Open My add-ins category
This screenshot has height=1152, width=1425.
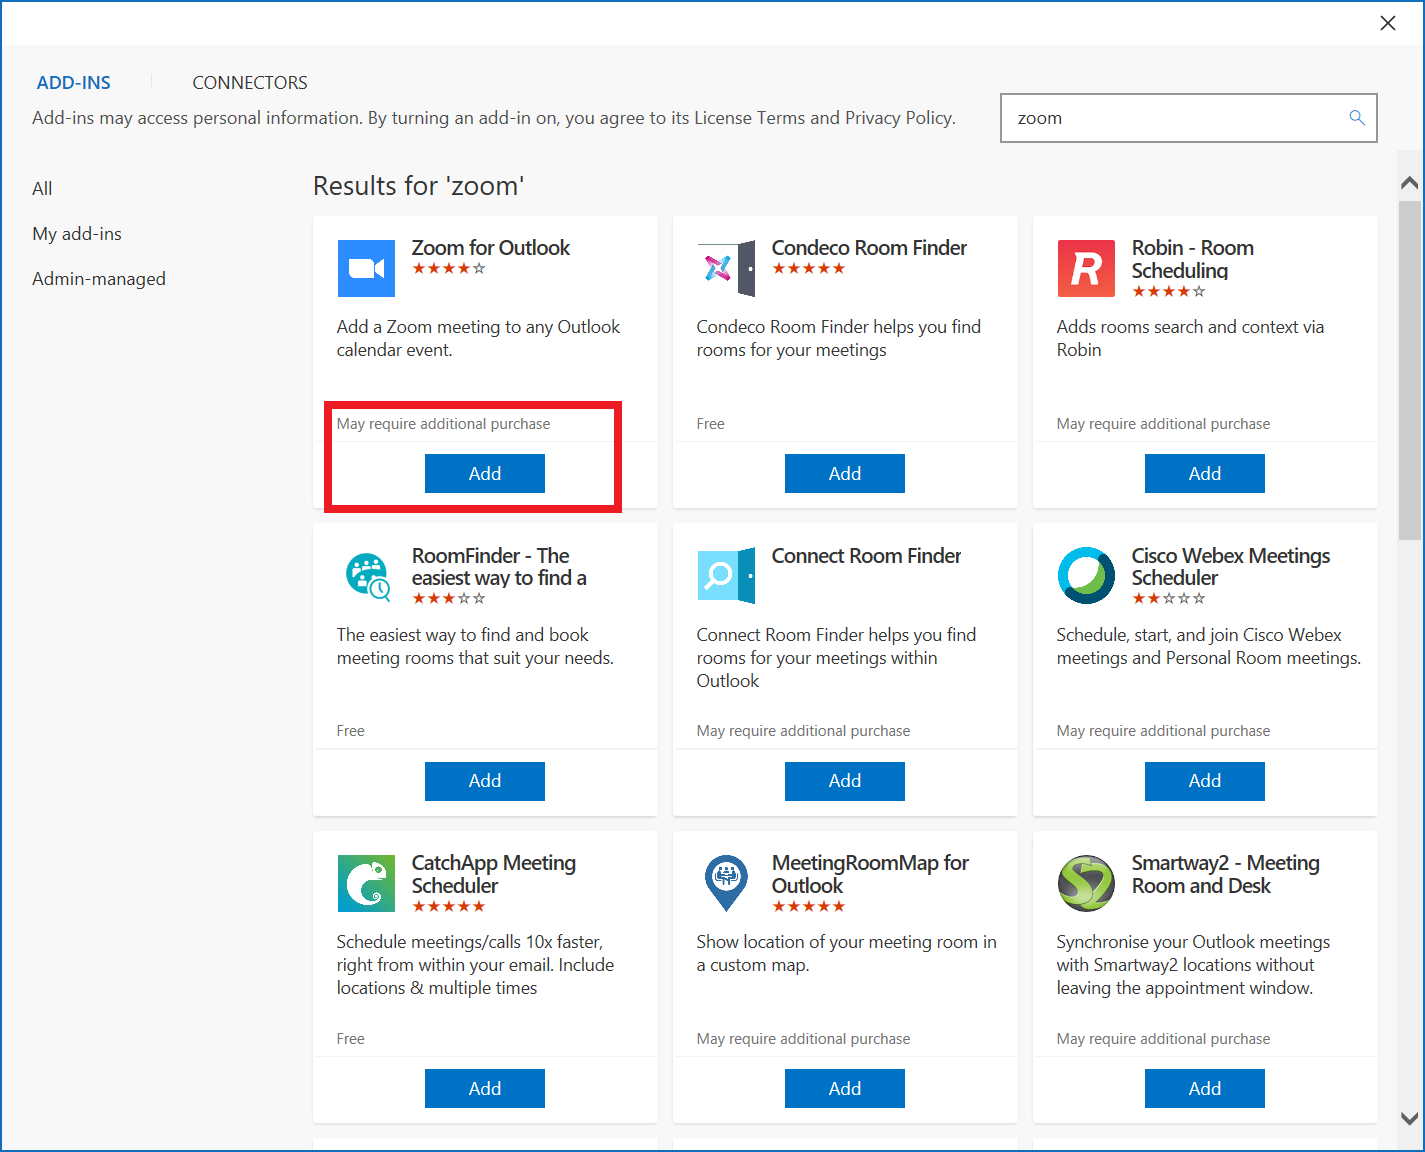point(77,234)
